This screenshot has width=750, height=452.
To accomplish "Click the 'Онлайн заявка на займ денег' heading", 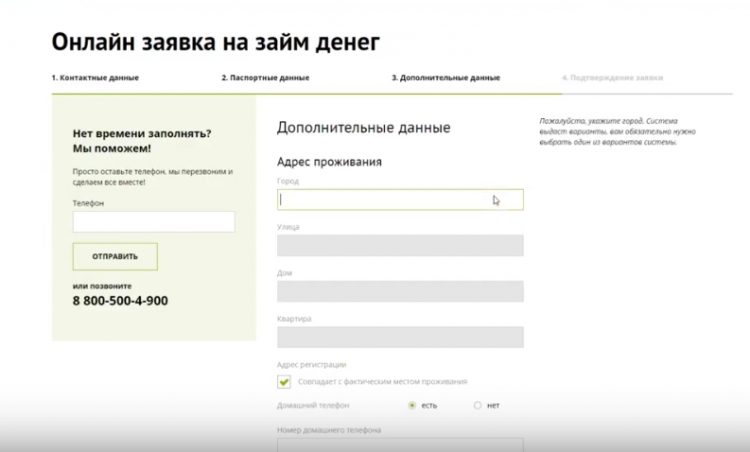I will (x=215, y=41).
